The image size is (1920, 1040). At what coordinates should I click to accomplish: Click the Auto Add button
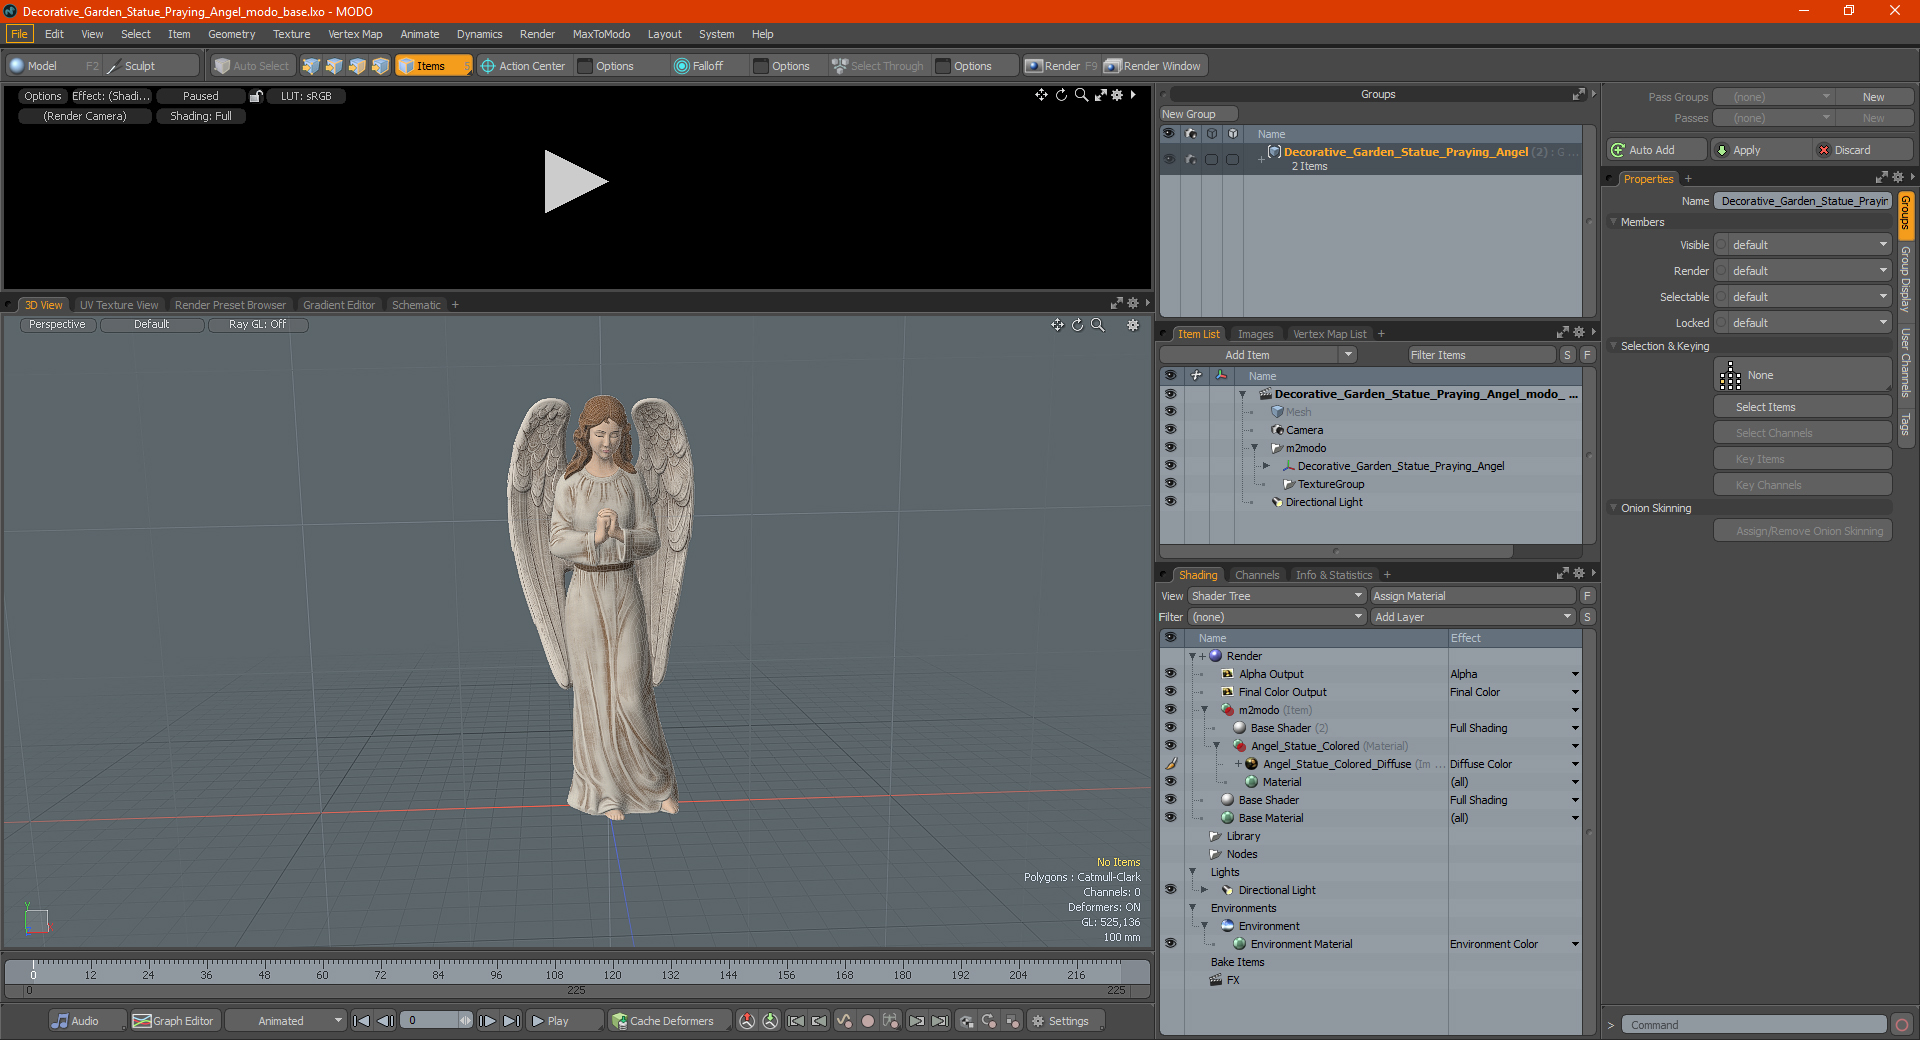(x=1656, y=150)
